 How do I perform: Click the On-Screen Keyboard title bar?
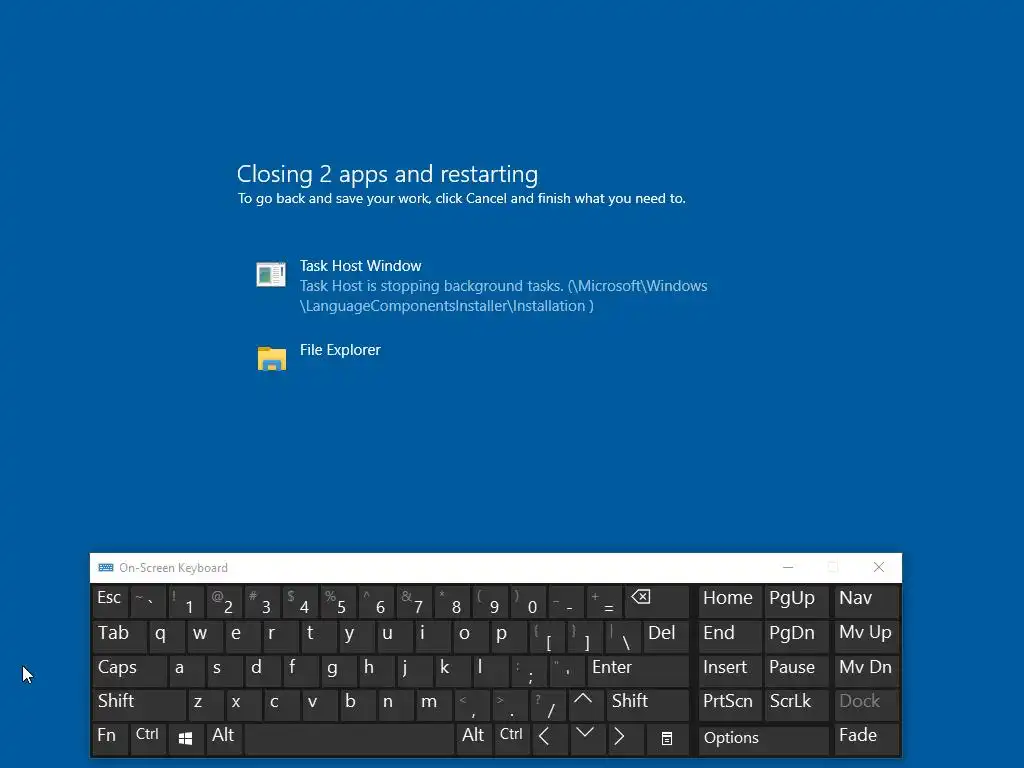point(496,568)
